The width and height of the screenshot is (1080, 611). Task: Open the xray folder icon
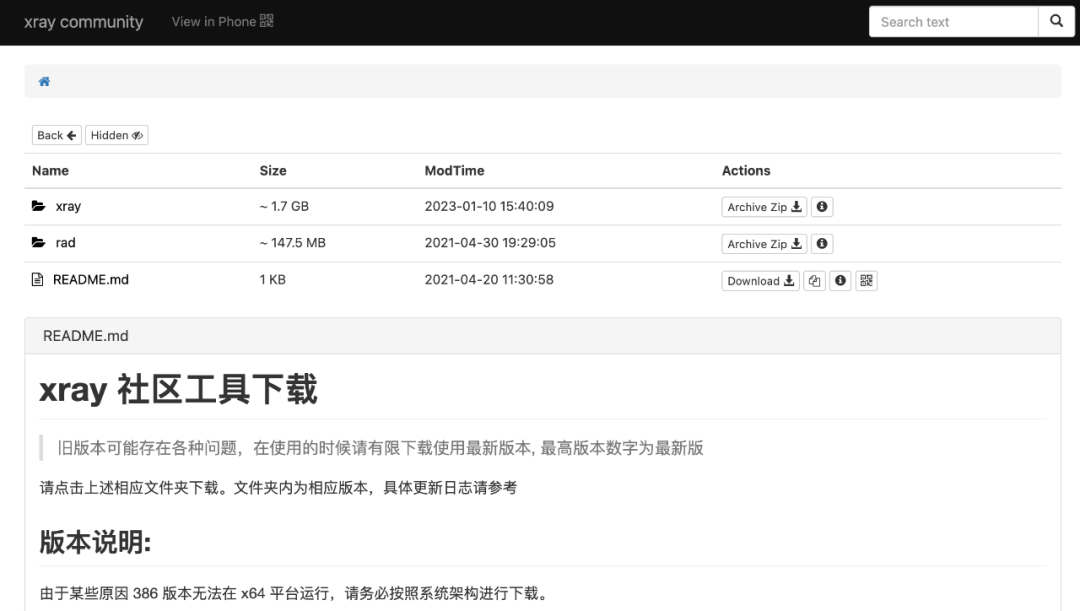[x=40, y=206]
